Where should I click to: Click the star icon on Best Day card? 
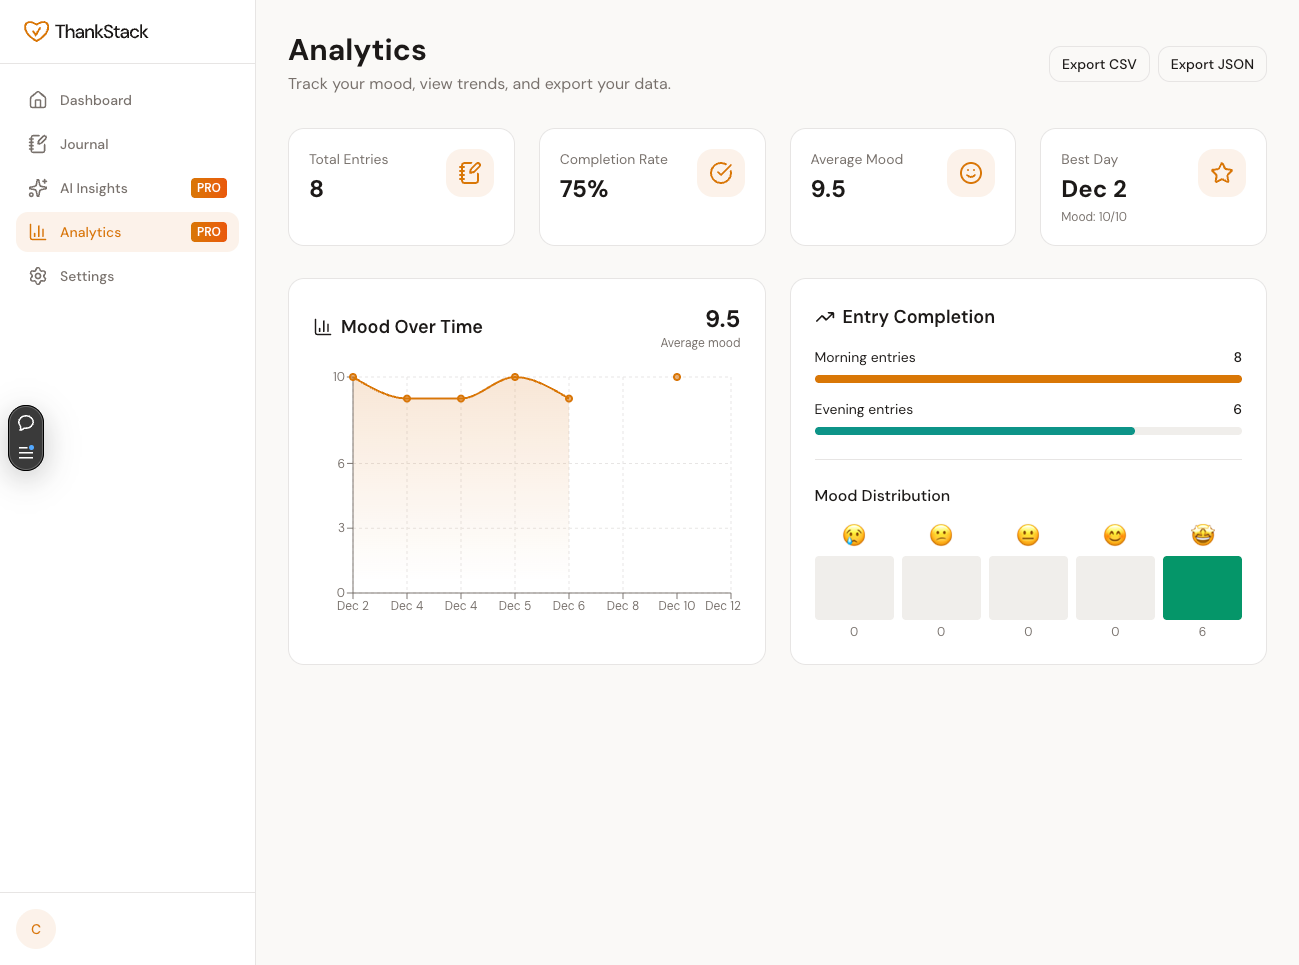click(x=1221, y=172)
